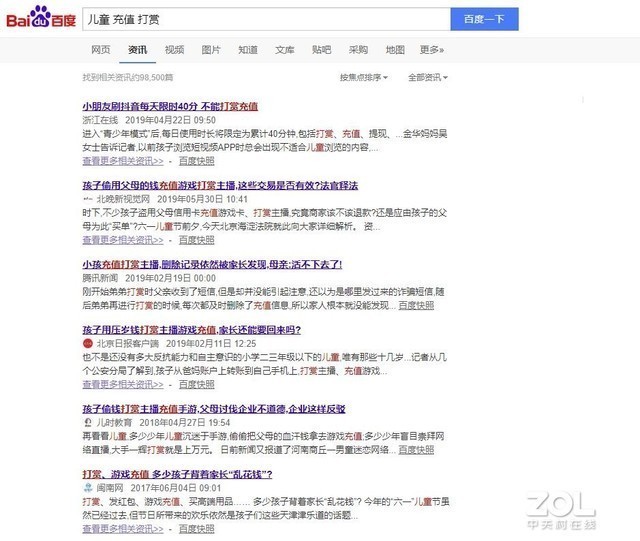Go to the 知道 tab
Screen dimensions: 640x541
(248, 49)
